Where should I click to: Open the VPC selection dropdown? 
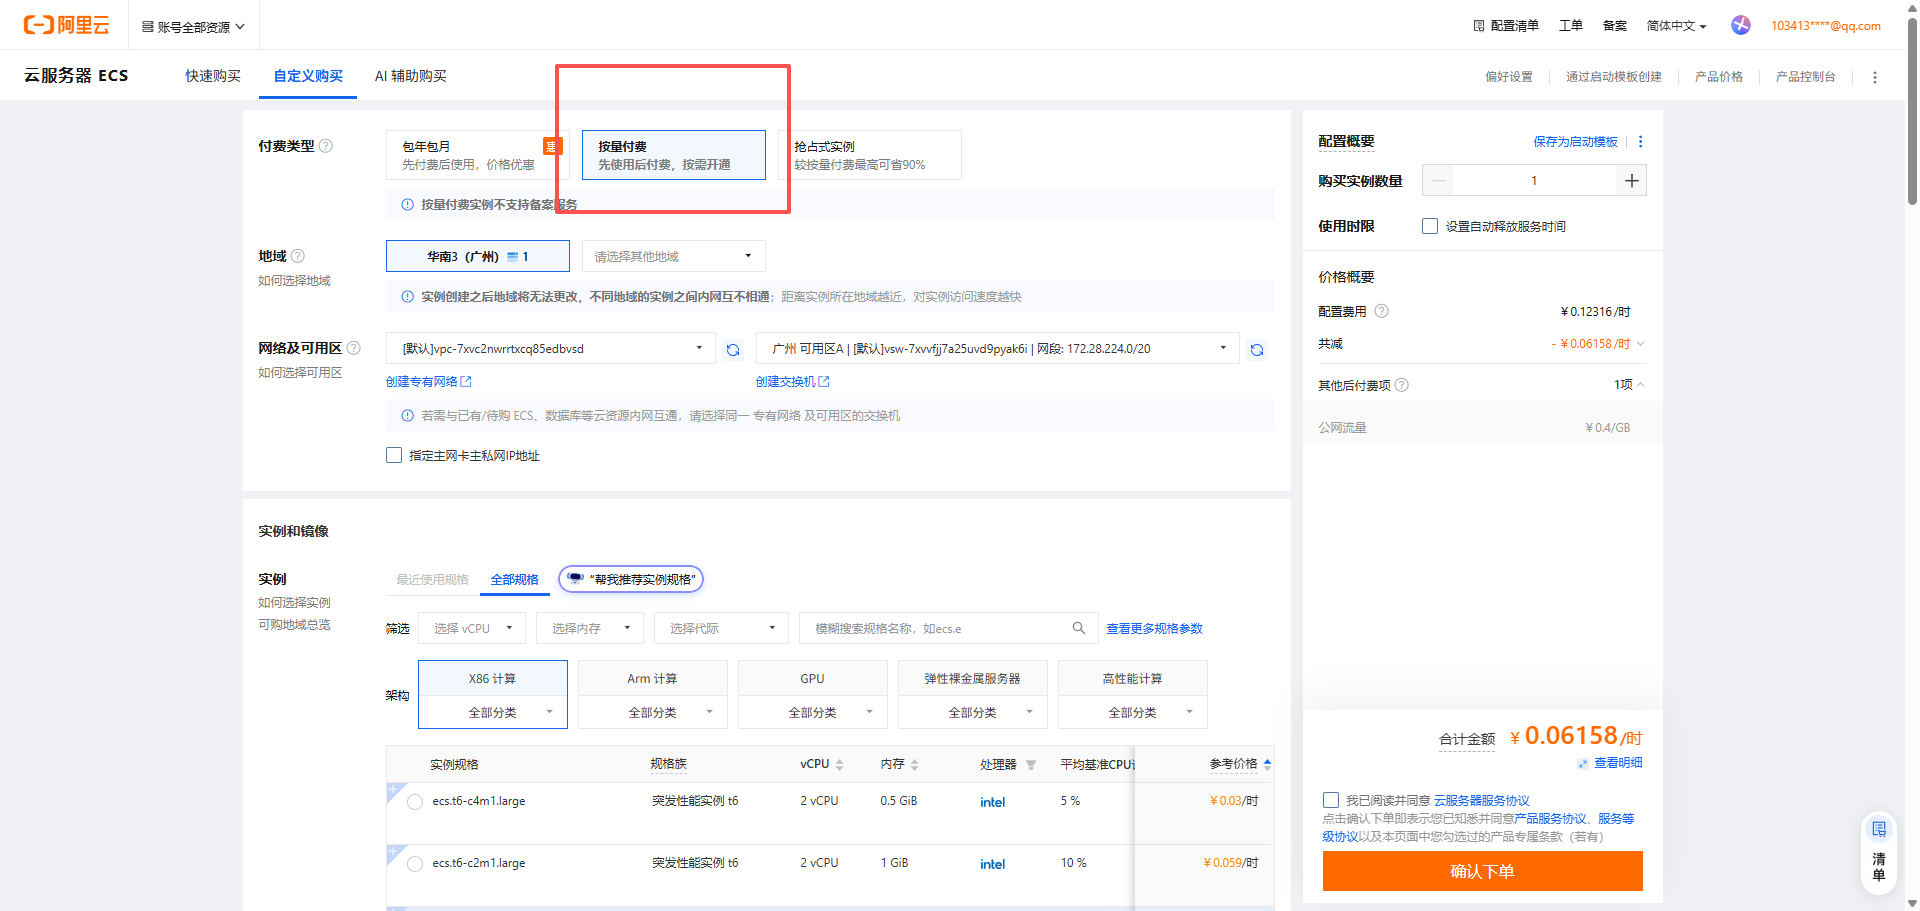[x=551, y=348]
